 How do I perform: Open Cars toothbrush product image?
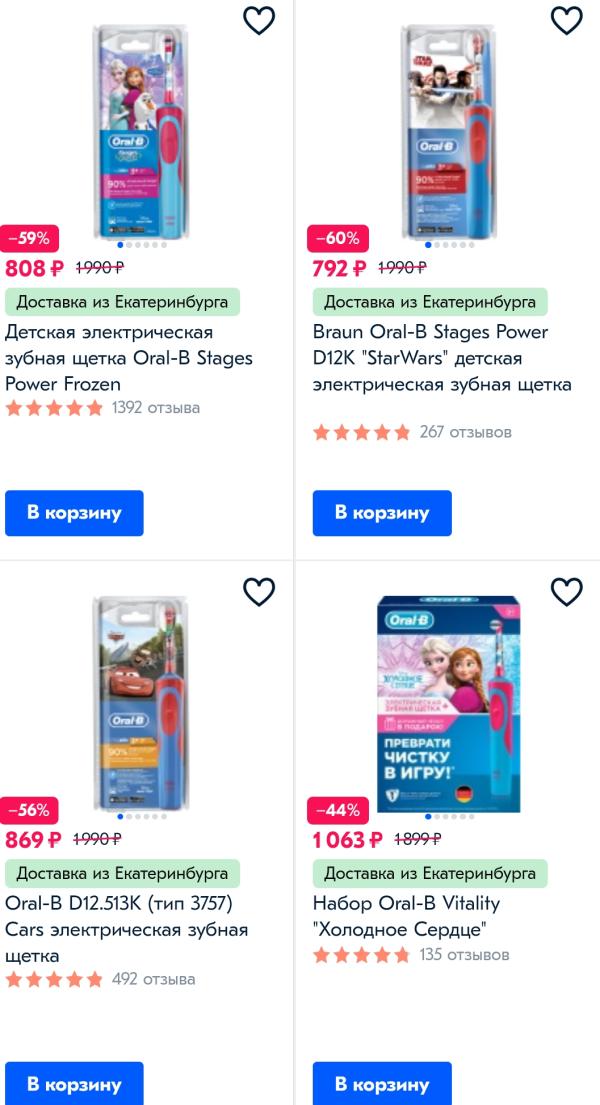point(140,702)
